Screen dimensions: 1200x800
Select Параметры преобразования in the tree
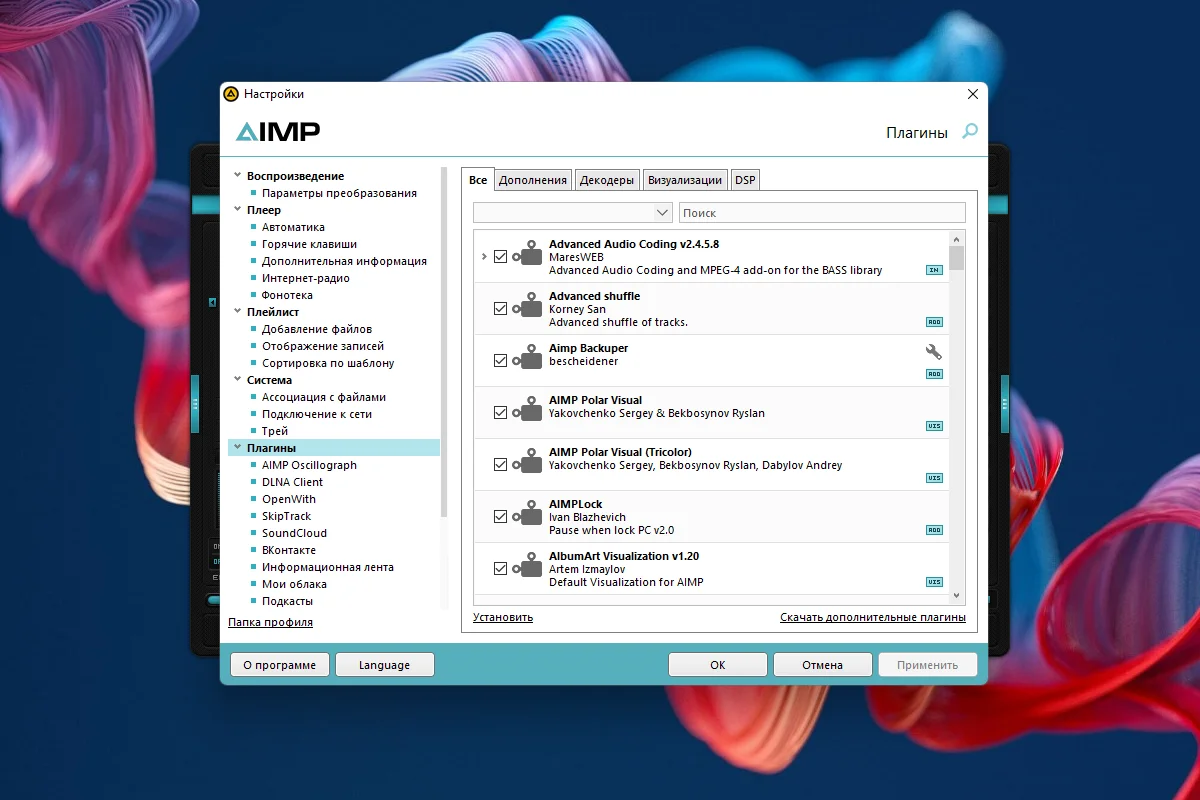[x=339, y=193]
